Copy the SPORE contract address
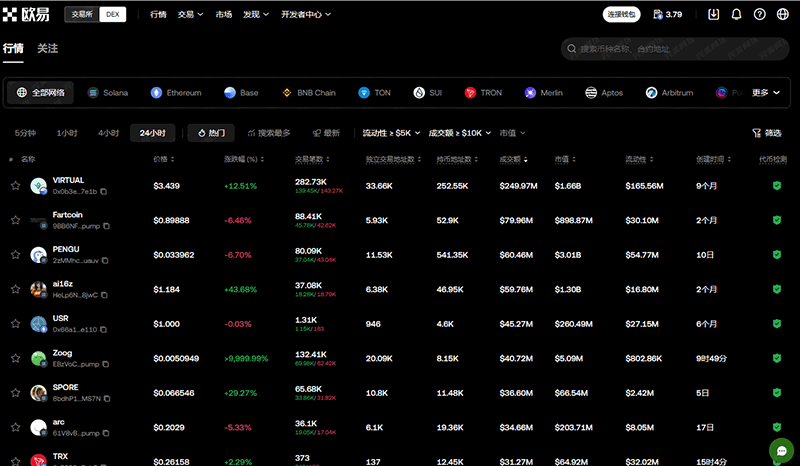 (107, 399)
